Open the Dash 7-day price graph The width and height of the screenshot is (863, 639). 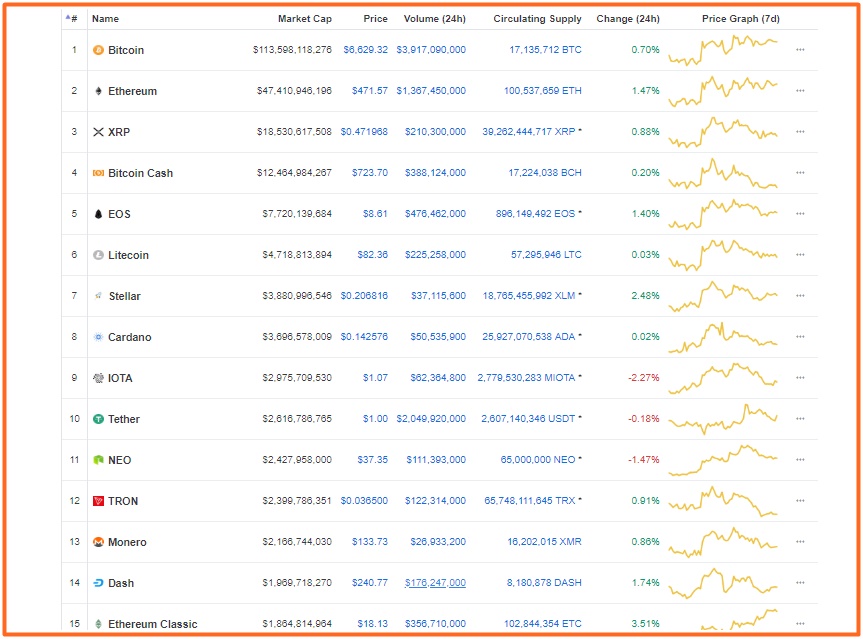tap(723, 583)
